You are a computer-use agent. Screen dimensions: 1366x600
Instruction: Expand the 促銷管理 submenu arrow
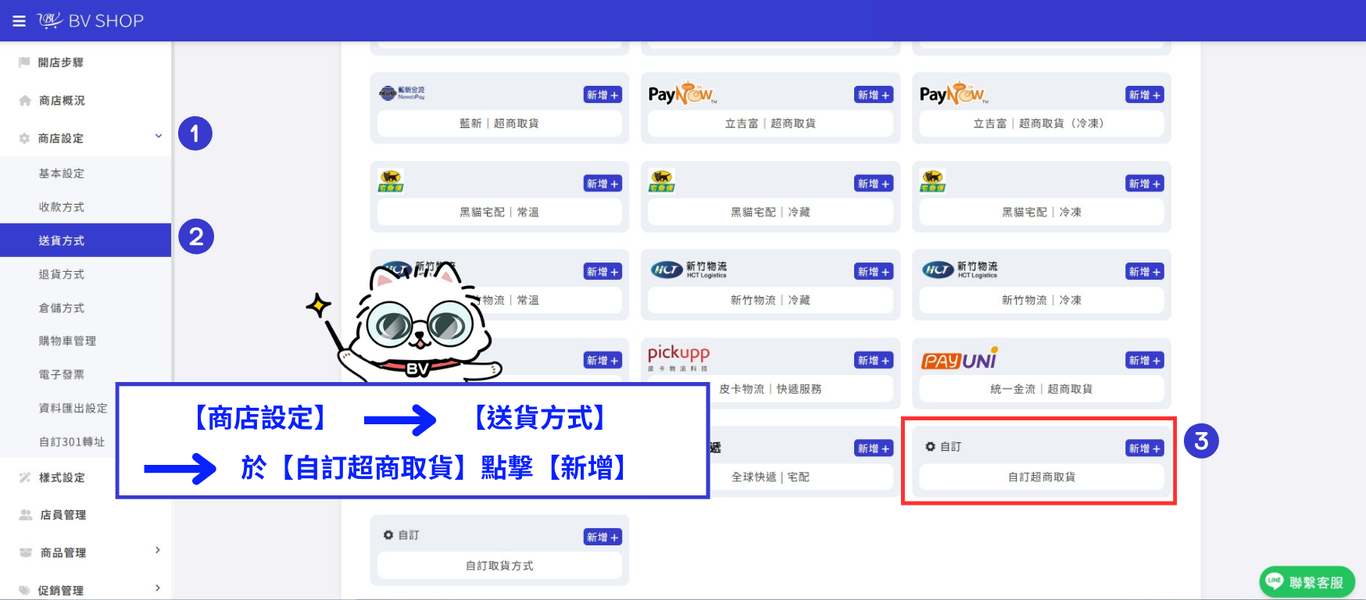158,589
